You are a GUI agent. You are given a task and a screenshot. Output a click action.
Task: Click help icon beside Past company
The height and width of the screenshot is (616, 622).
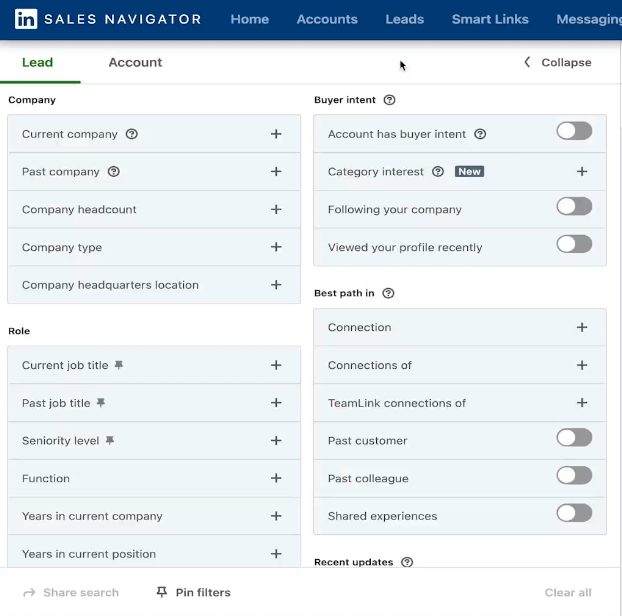click(x=114, y=172)
